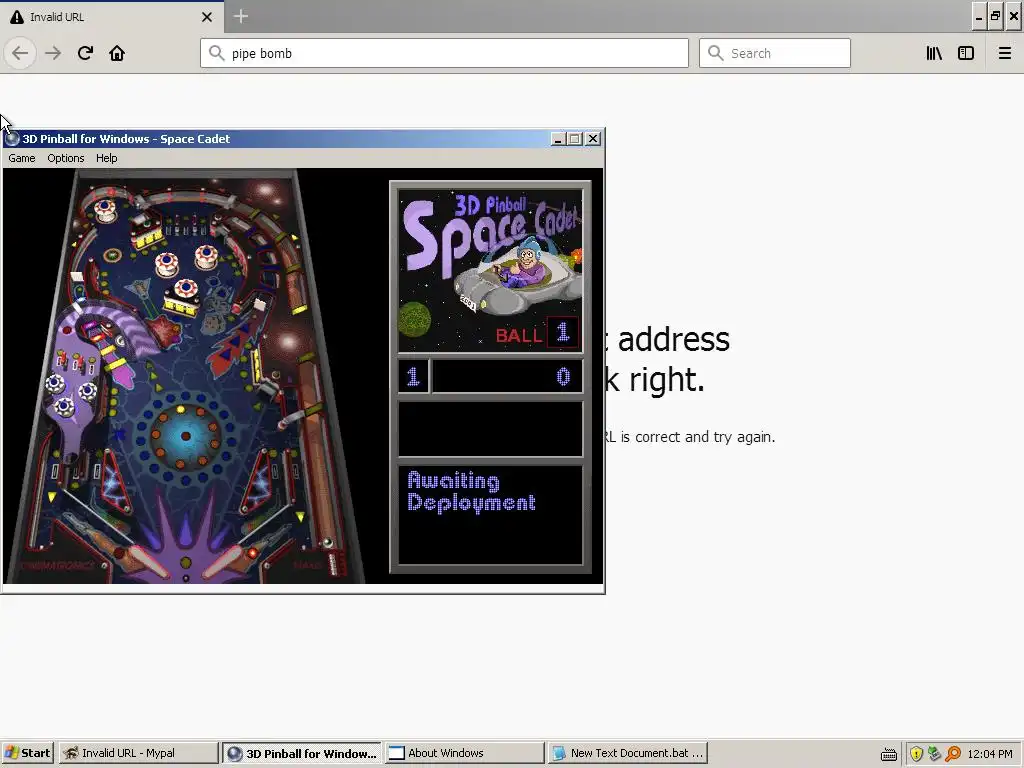The image size is (1024, 768).
Task: Switch to 3D Pinball taskbar item
Action: tap(302, 753)
